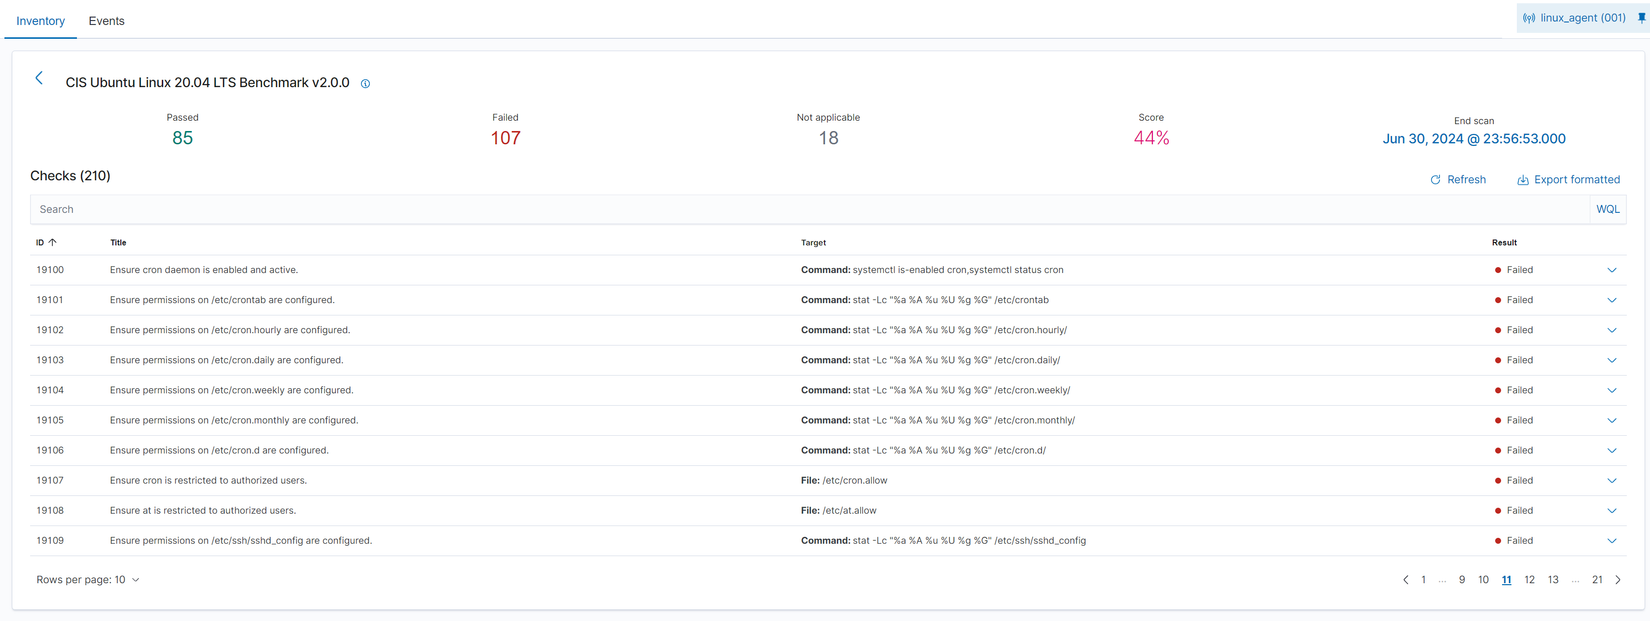Click ID cell 19104
Viewport: 1650px width, 621px height.
tap(50, 390)
